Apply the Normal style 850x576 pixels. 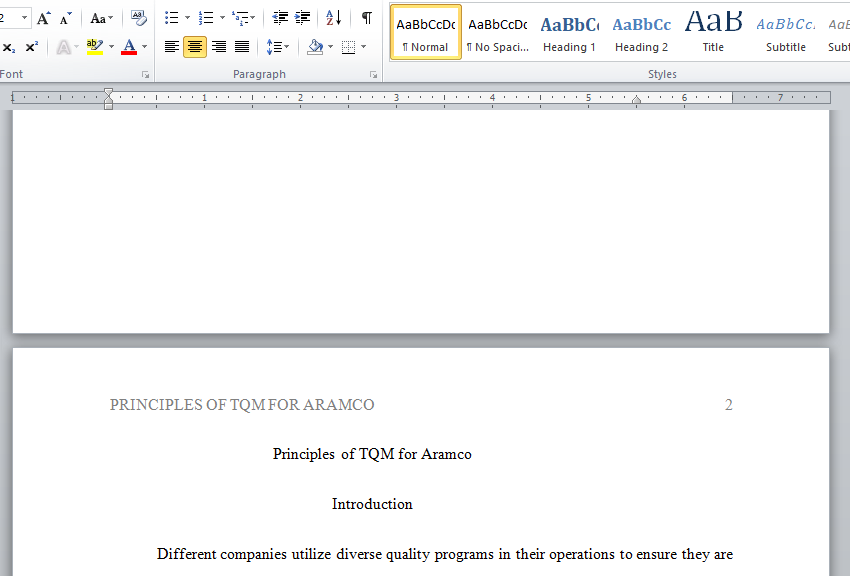426,32
